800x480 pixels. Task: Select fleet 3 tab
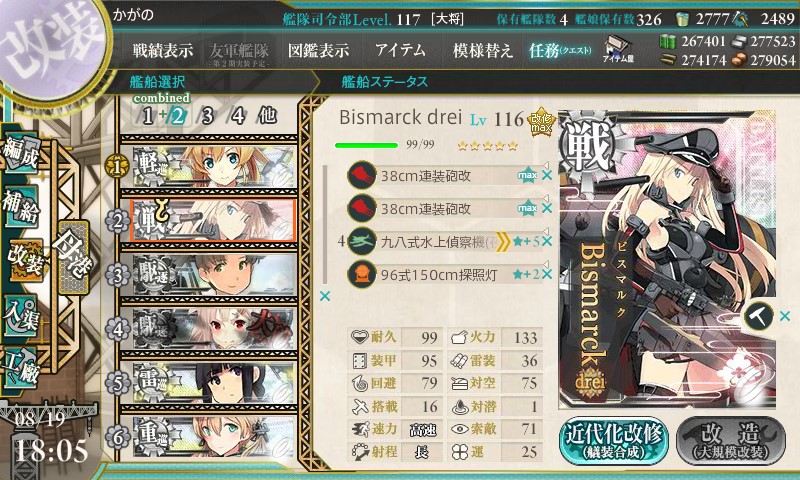pos(207,116)
